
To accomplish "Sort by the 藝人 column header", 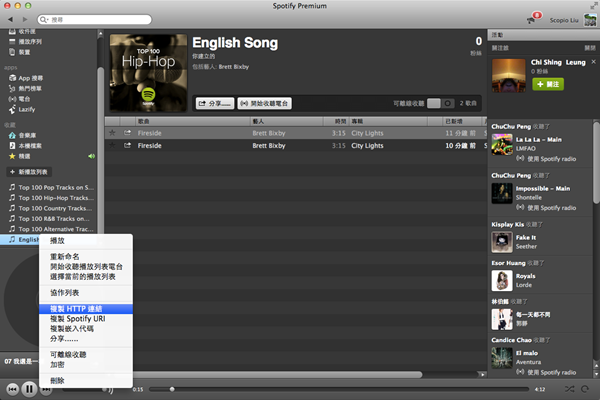I will pyautogui.click(x=286, y=121).
